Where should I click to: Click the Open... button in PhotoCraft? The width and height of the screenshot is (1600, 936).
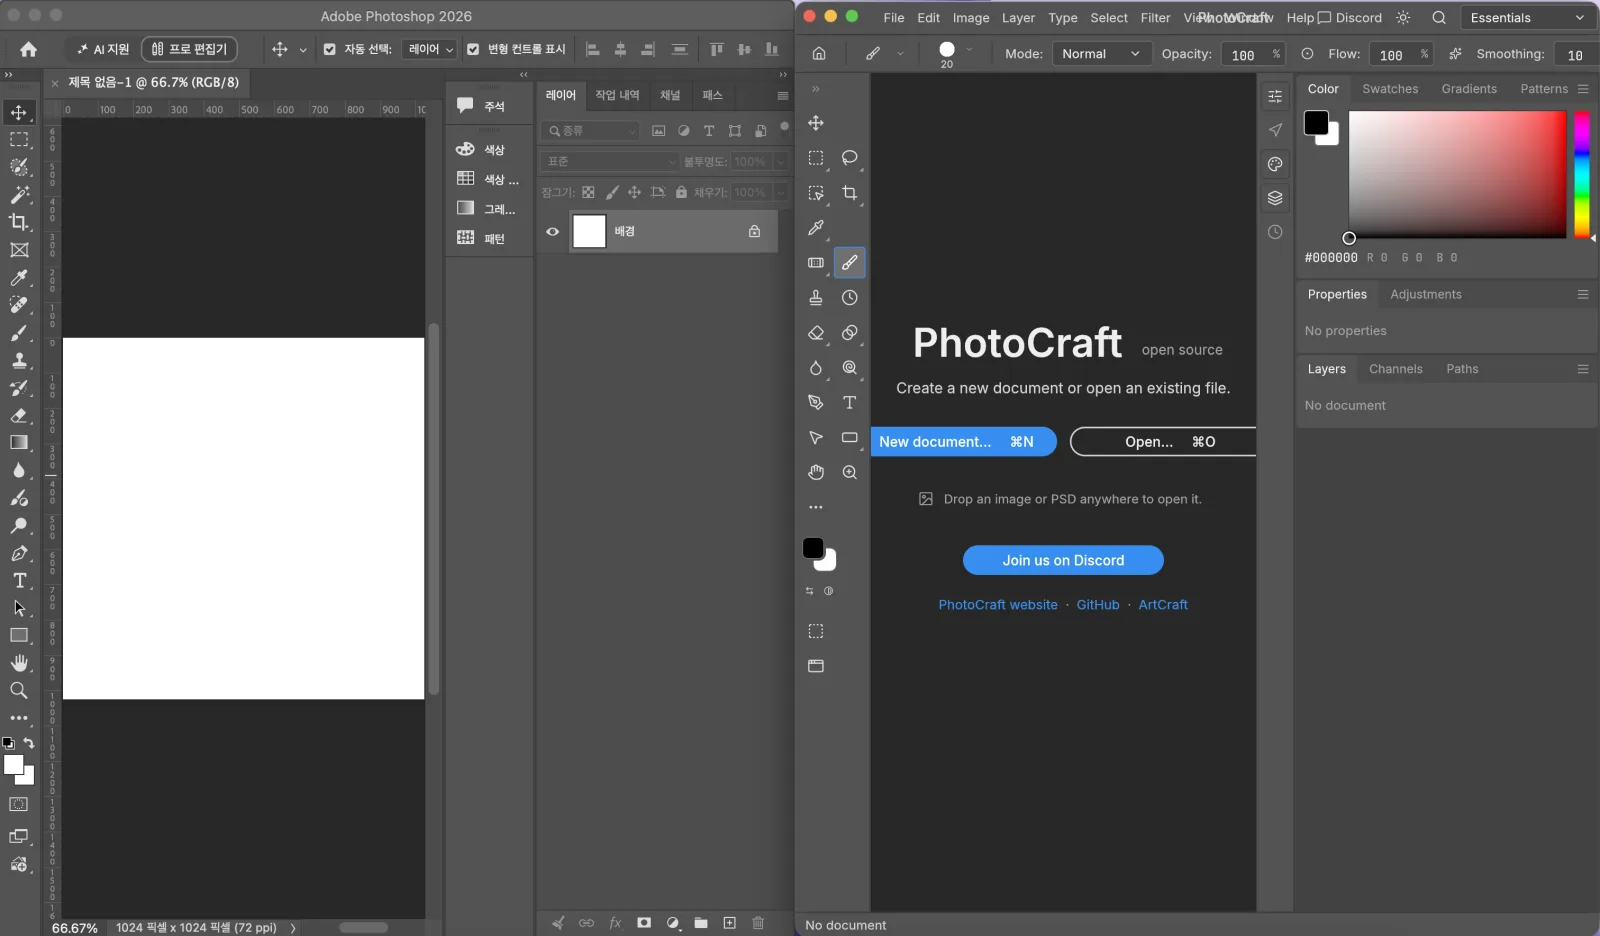(1163, 442)
